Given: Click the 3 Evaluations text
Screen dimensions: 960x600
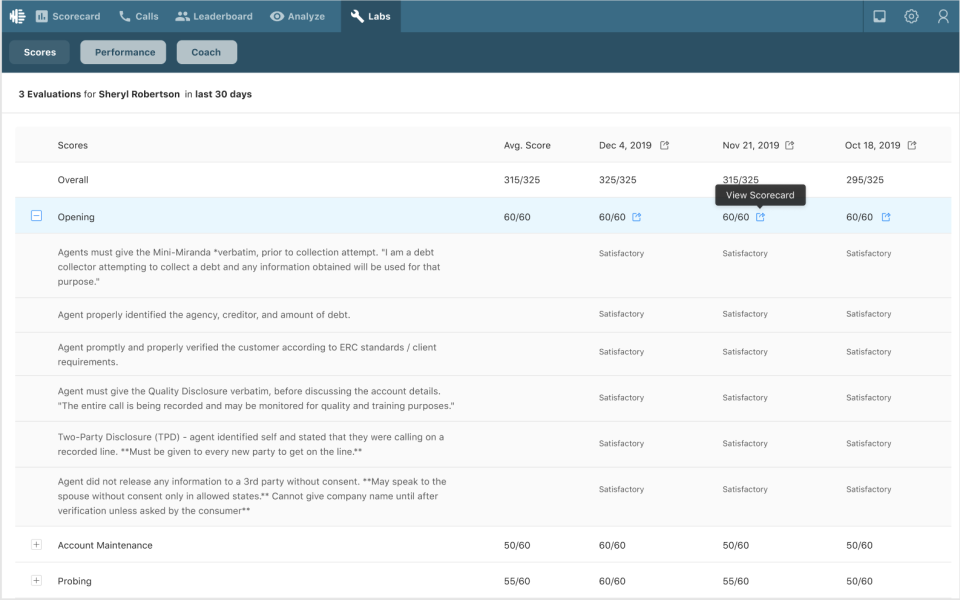Looking at the screenshot, I should [50, 94].
